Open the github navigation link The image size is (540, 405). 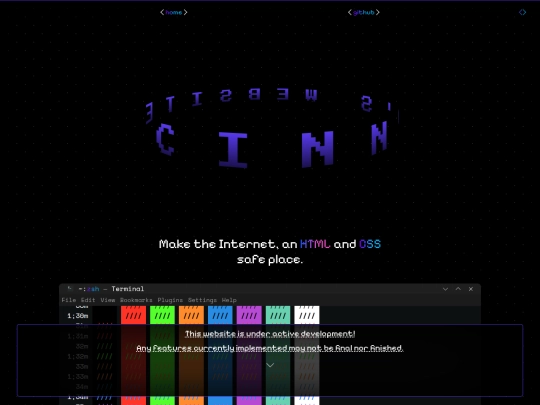click(363, 12)
